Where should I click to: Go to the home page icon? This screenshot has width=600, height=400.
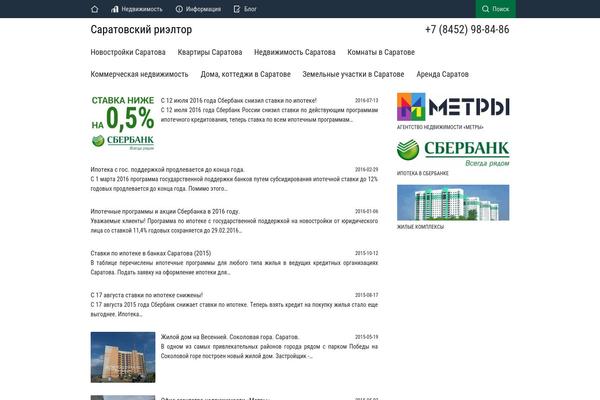(x=95, y=9)
